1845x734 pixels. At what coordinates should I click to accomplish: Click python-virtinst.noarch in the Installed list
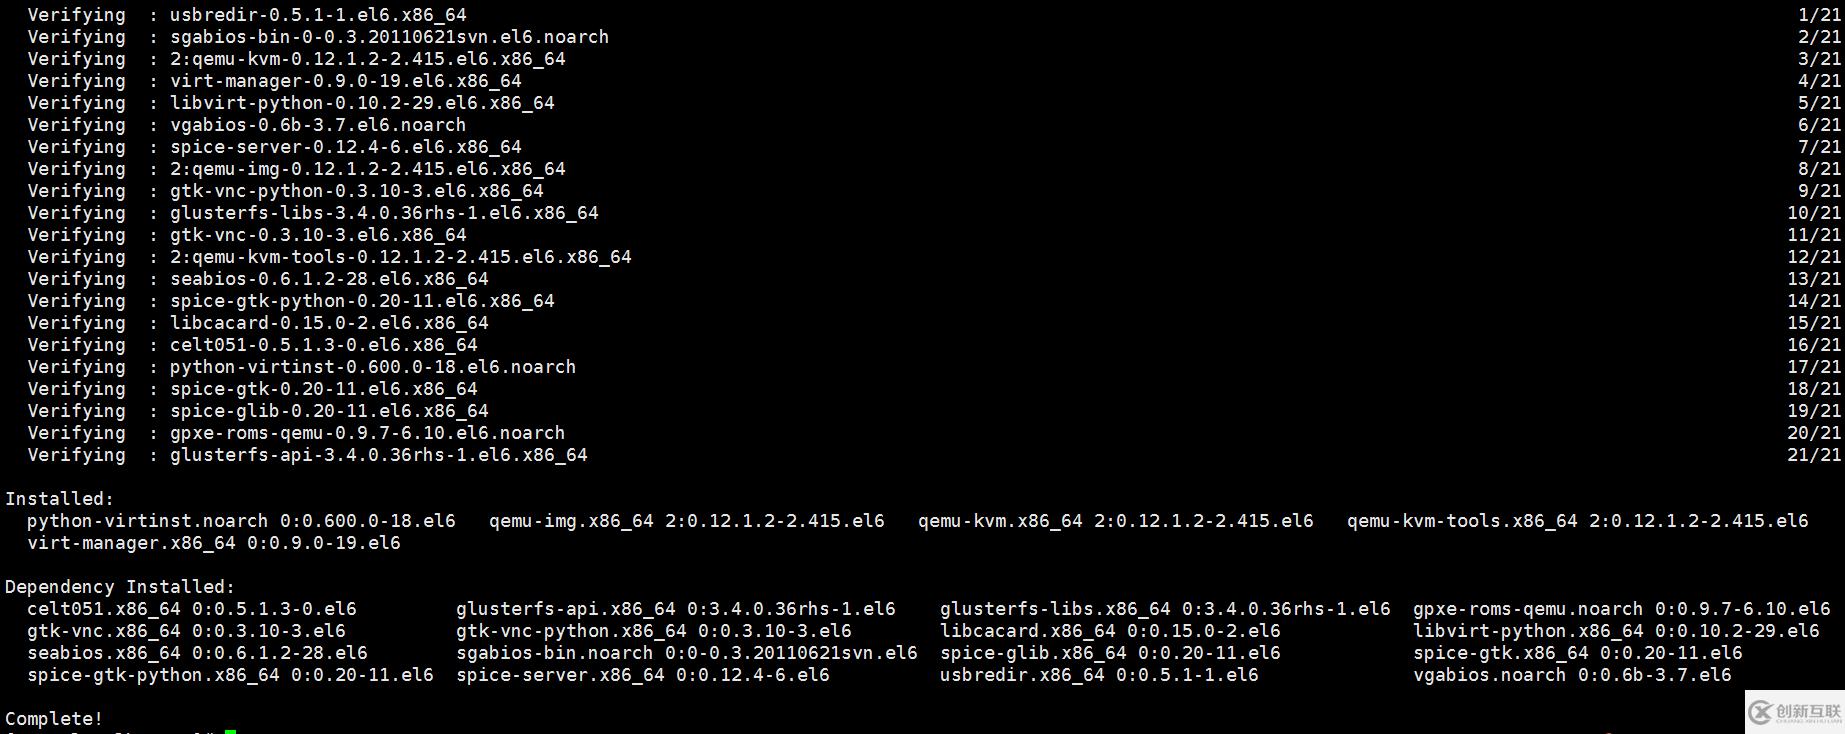147,521
